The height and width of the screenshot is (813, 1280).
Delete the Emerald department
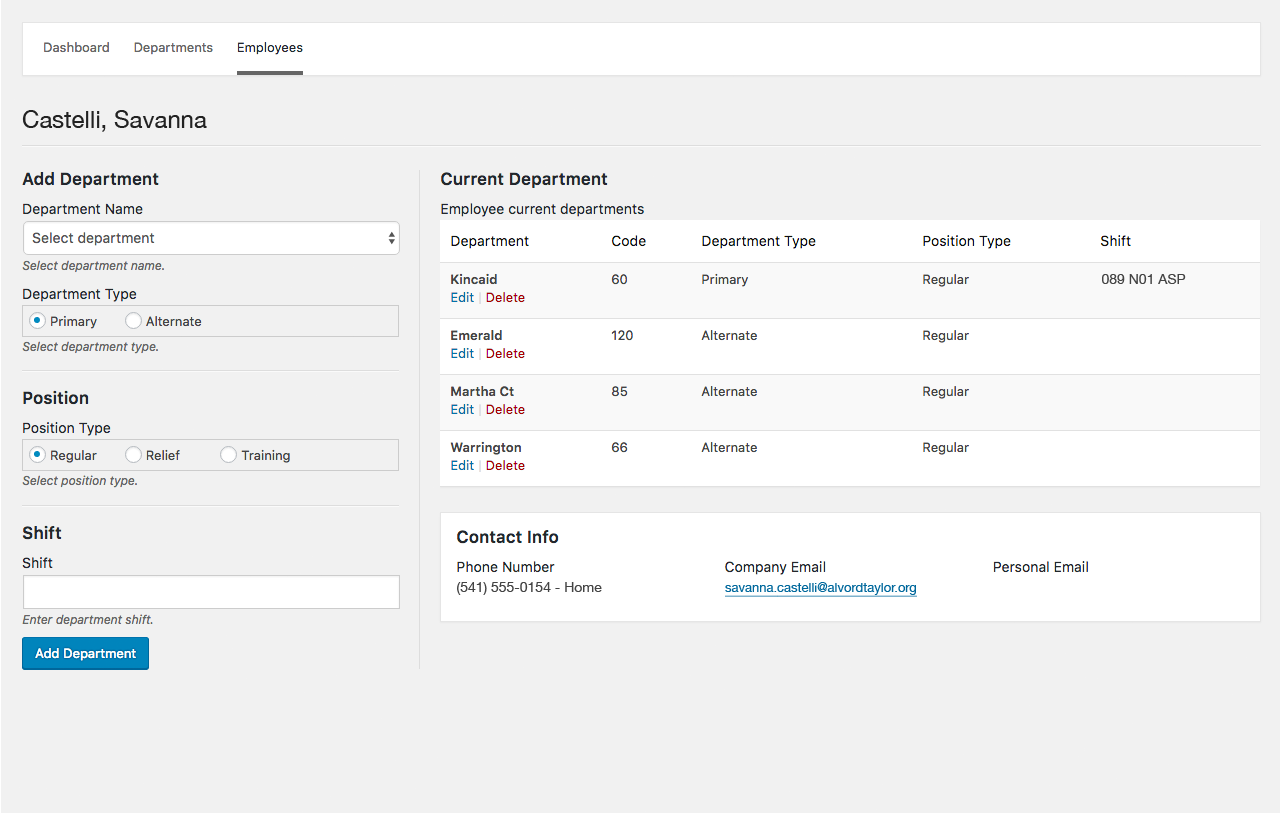click(505, 354)
